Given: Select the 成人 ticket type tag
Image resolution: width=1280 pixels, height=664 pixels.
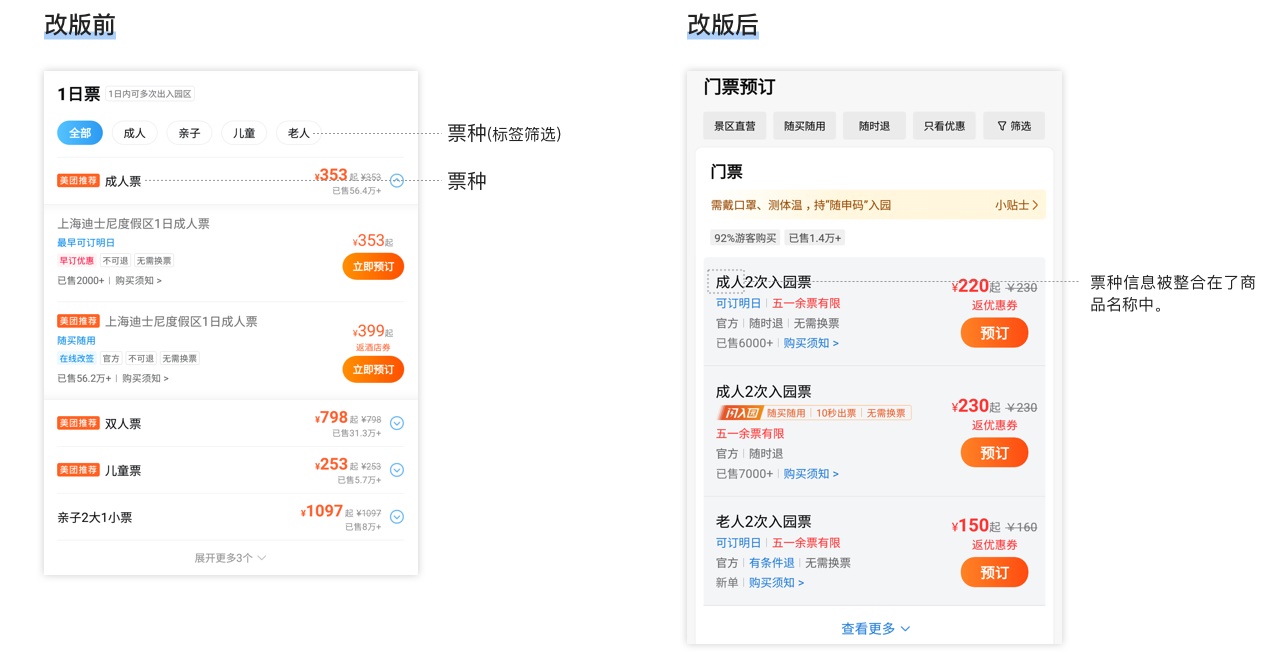Looking at the screenshot, I should 134,132.
